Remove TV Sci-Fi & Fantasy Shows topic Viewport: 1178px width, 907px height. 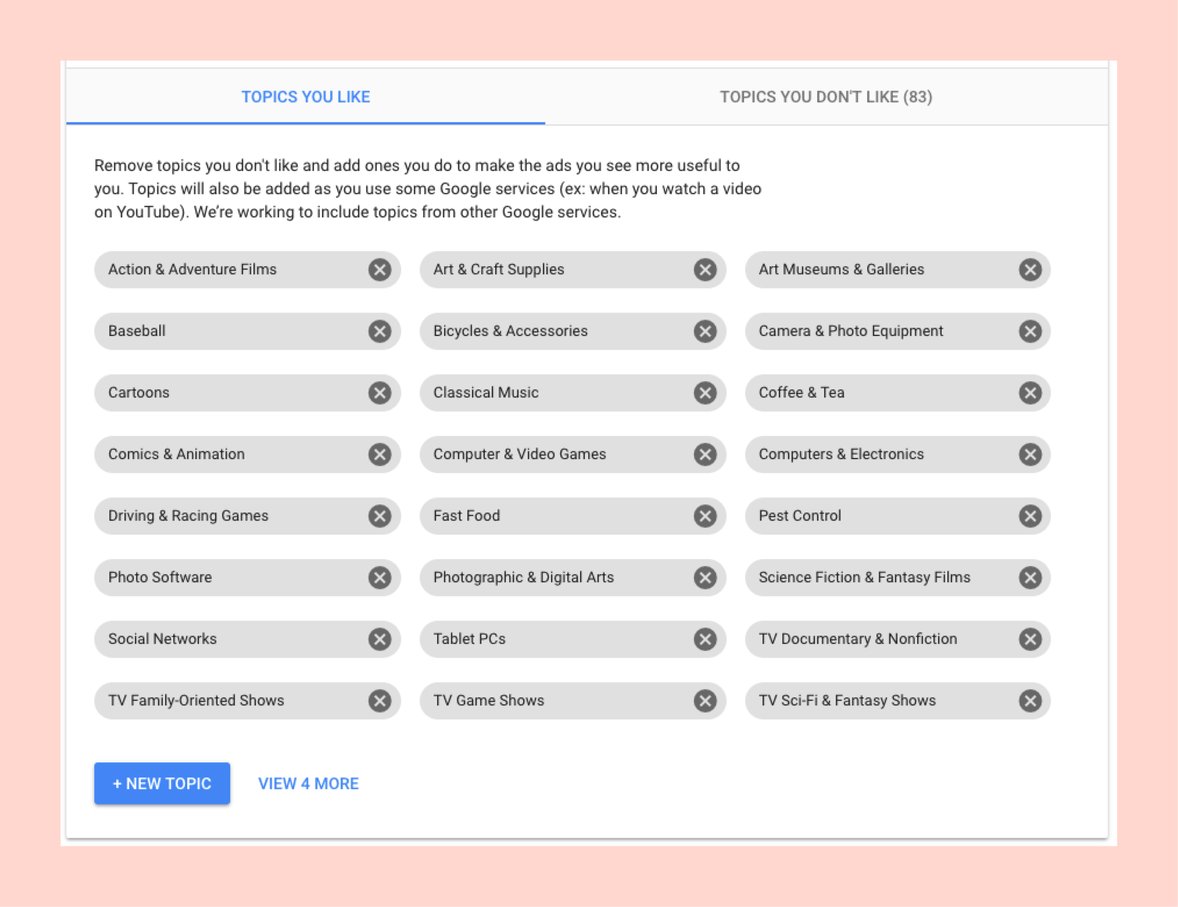pyautogui.click(x=1030, y=701)
